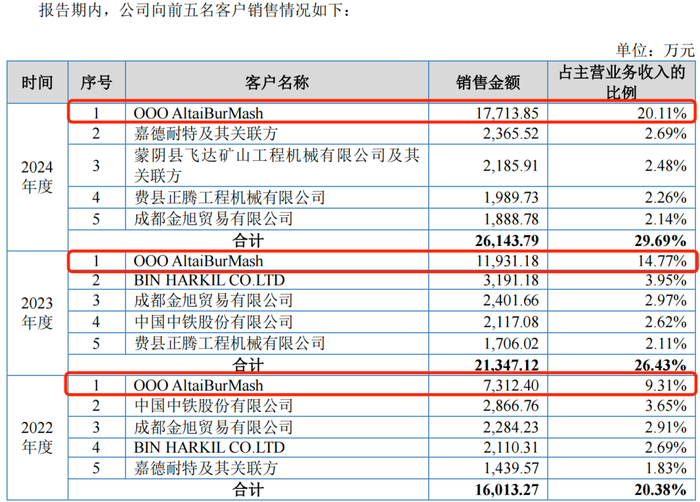Click the 销售金额 column header
The width and height of the screenshot is (700, 502).
click(x=488, y=83)
